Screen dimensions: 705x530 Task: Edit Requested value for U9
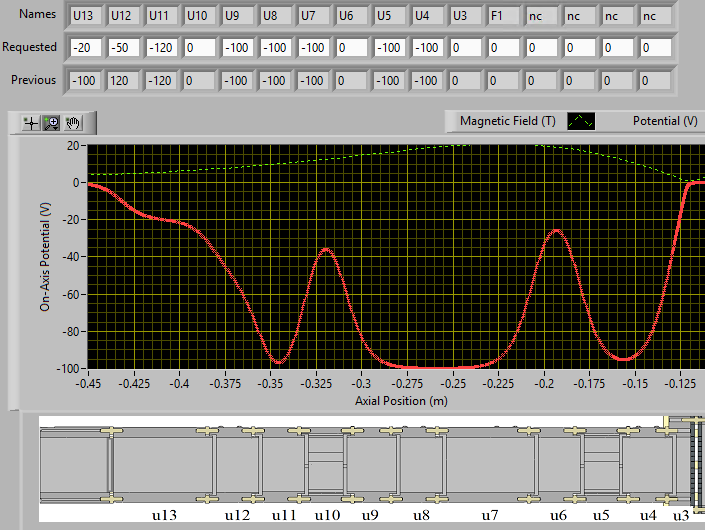(238, 48)
